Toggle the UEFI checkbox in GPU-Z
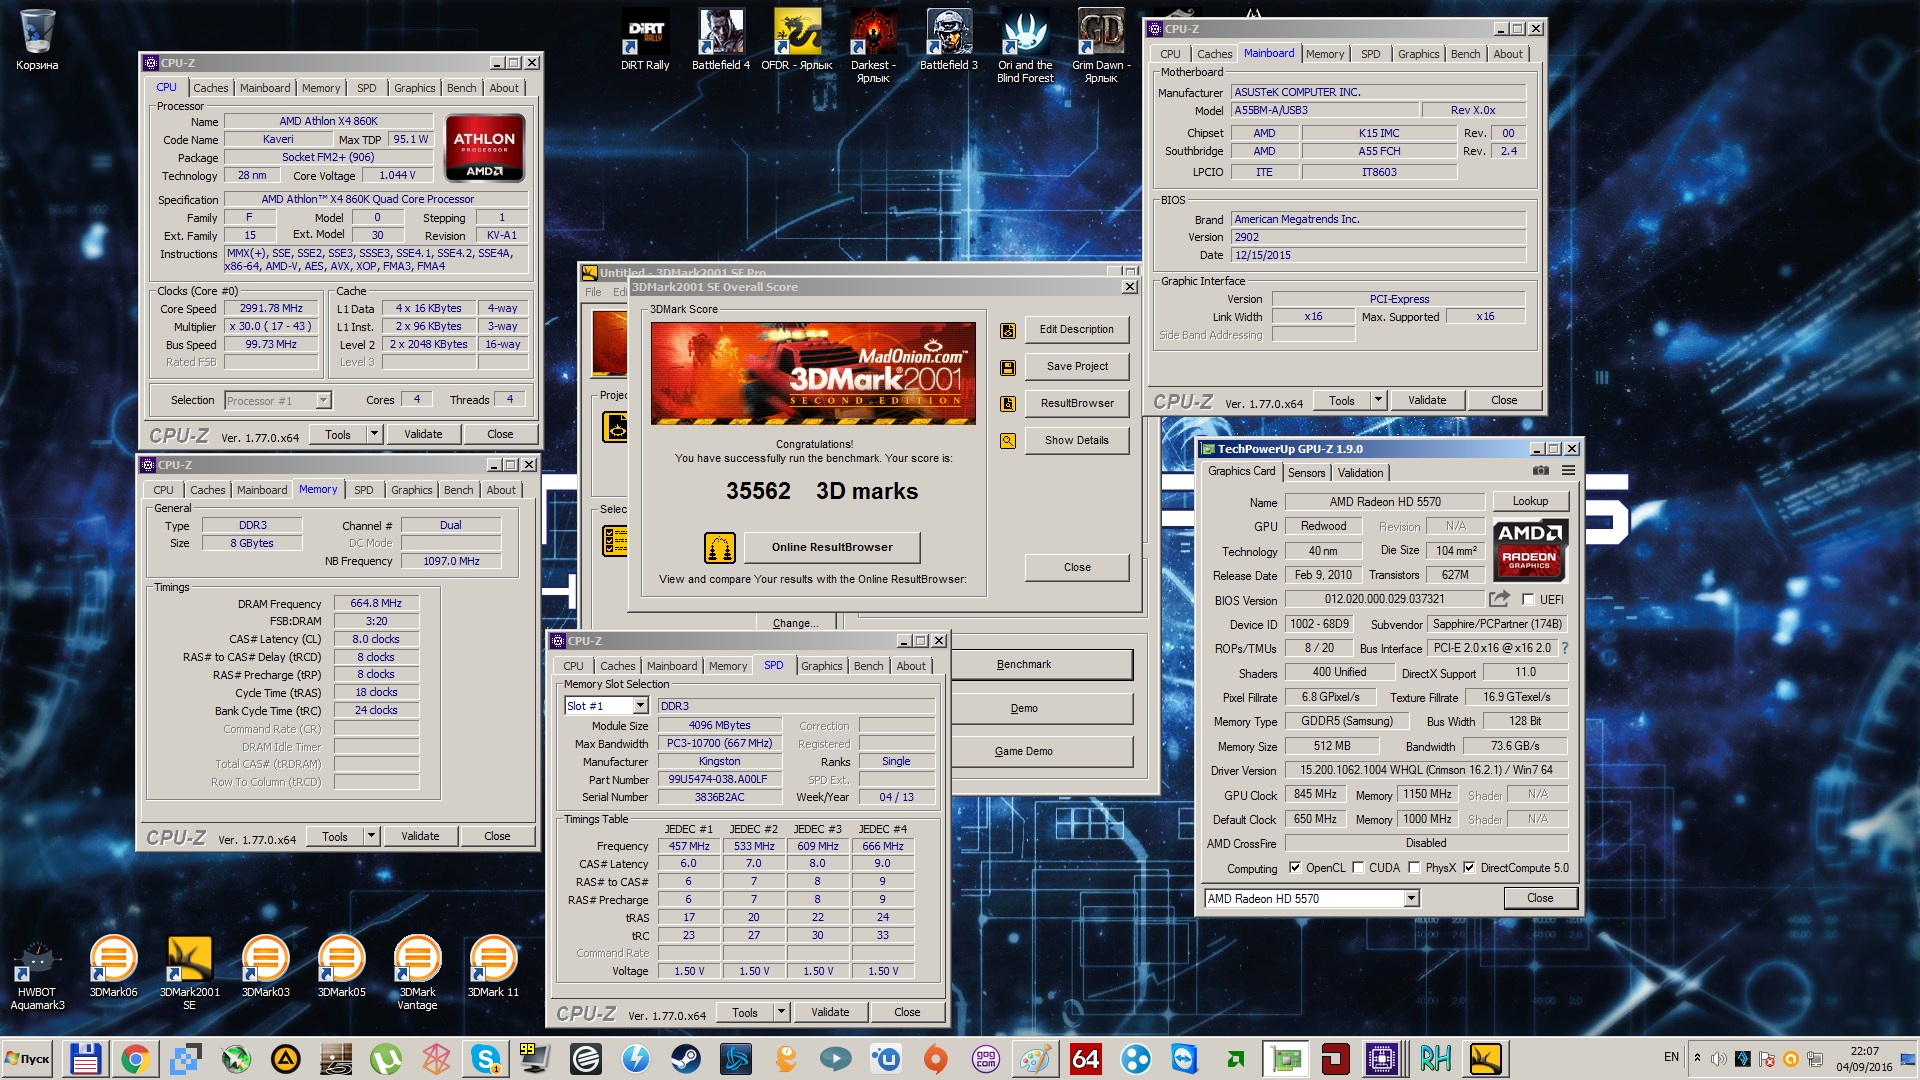 click(1528, 600)
